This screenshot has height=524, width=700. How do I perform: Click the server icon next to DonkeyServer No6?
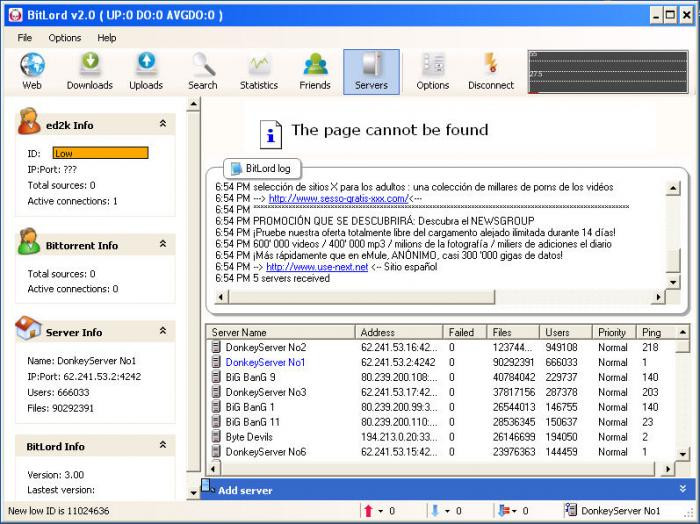(x=216, y=451)
